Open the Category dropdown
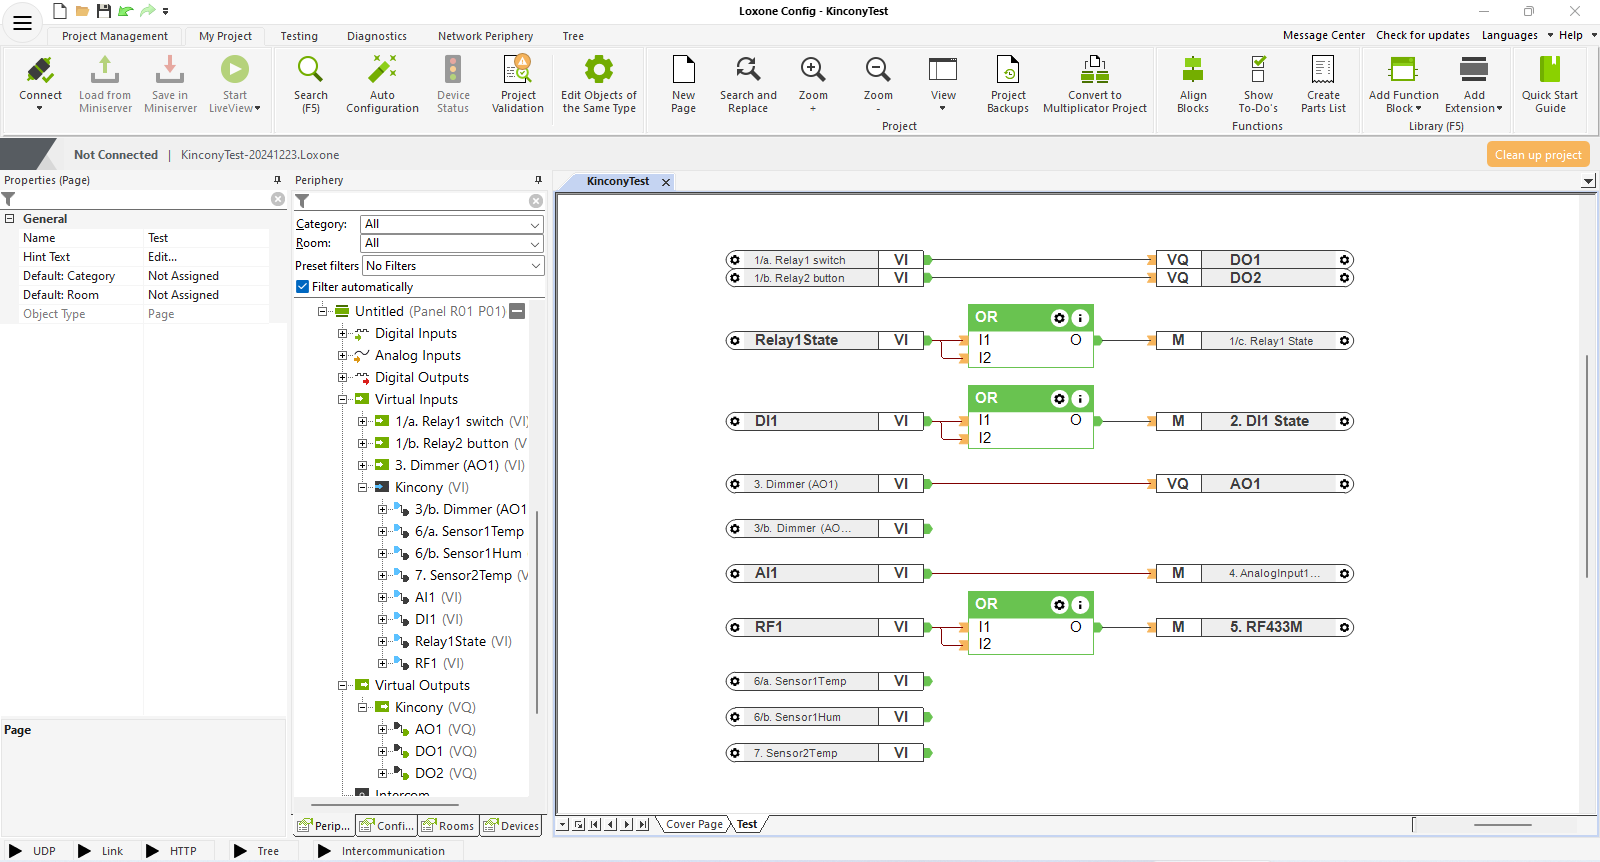This screenshot has width=1600, height=862. [452, 224]
